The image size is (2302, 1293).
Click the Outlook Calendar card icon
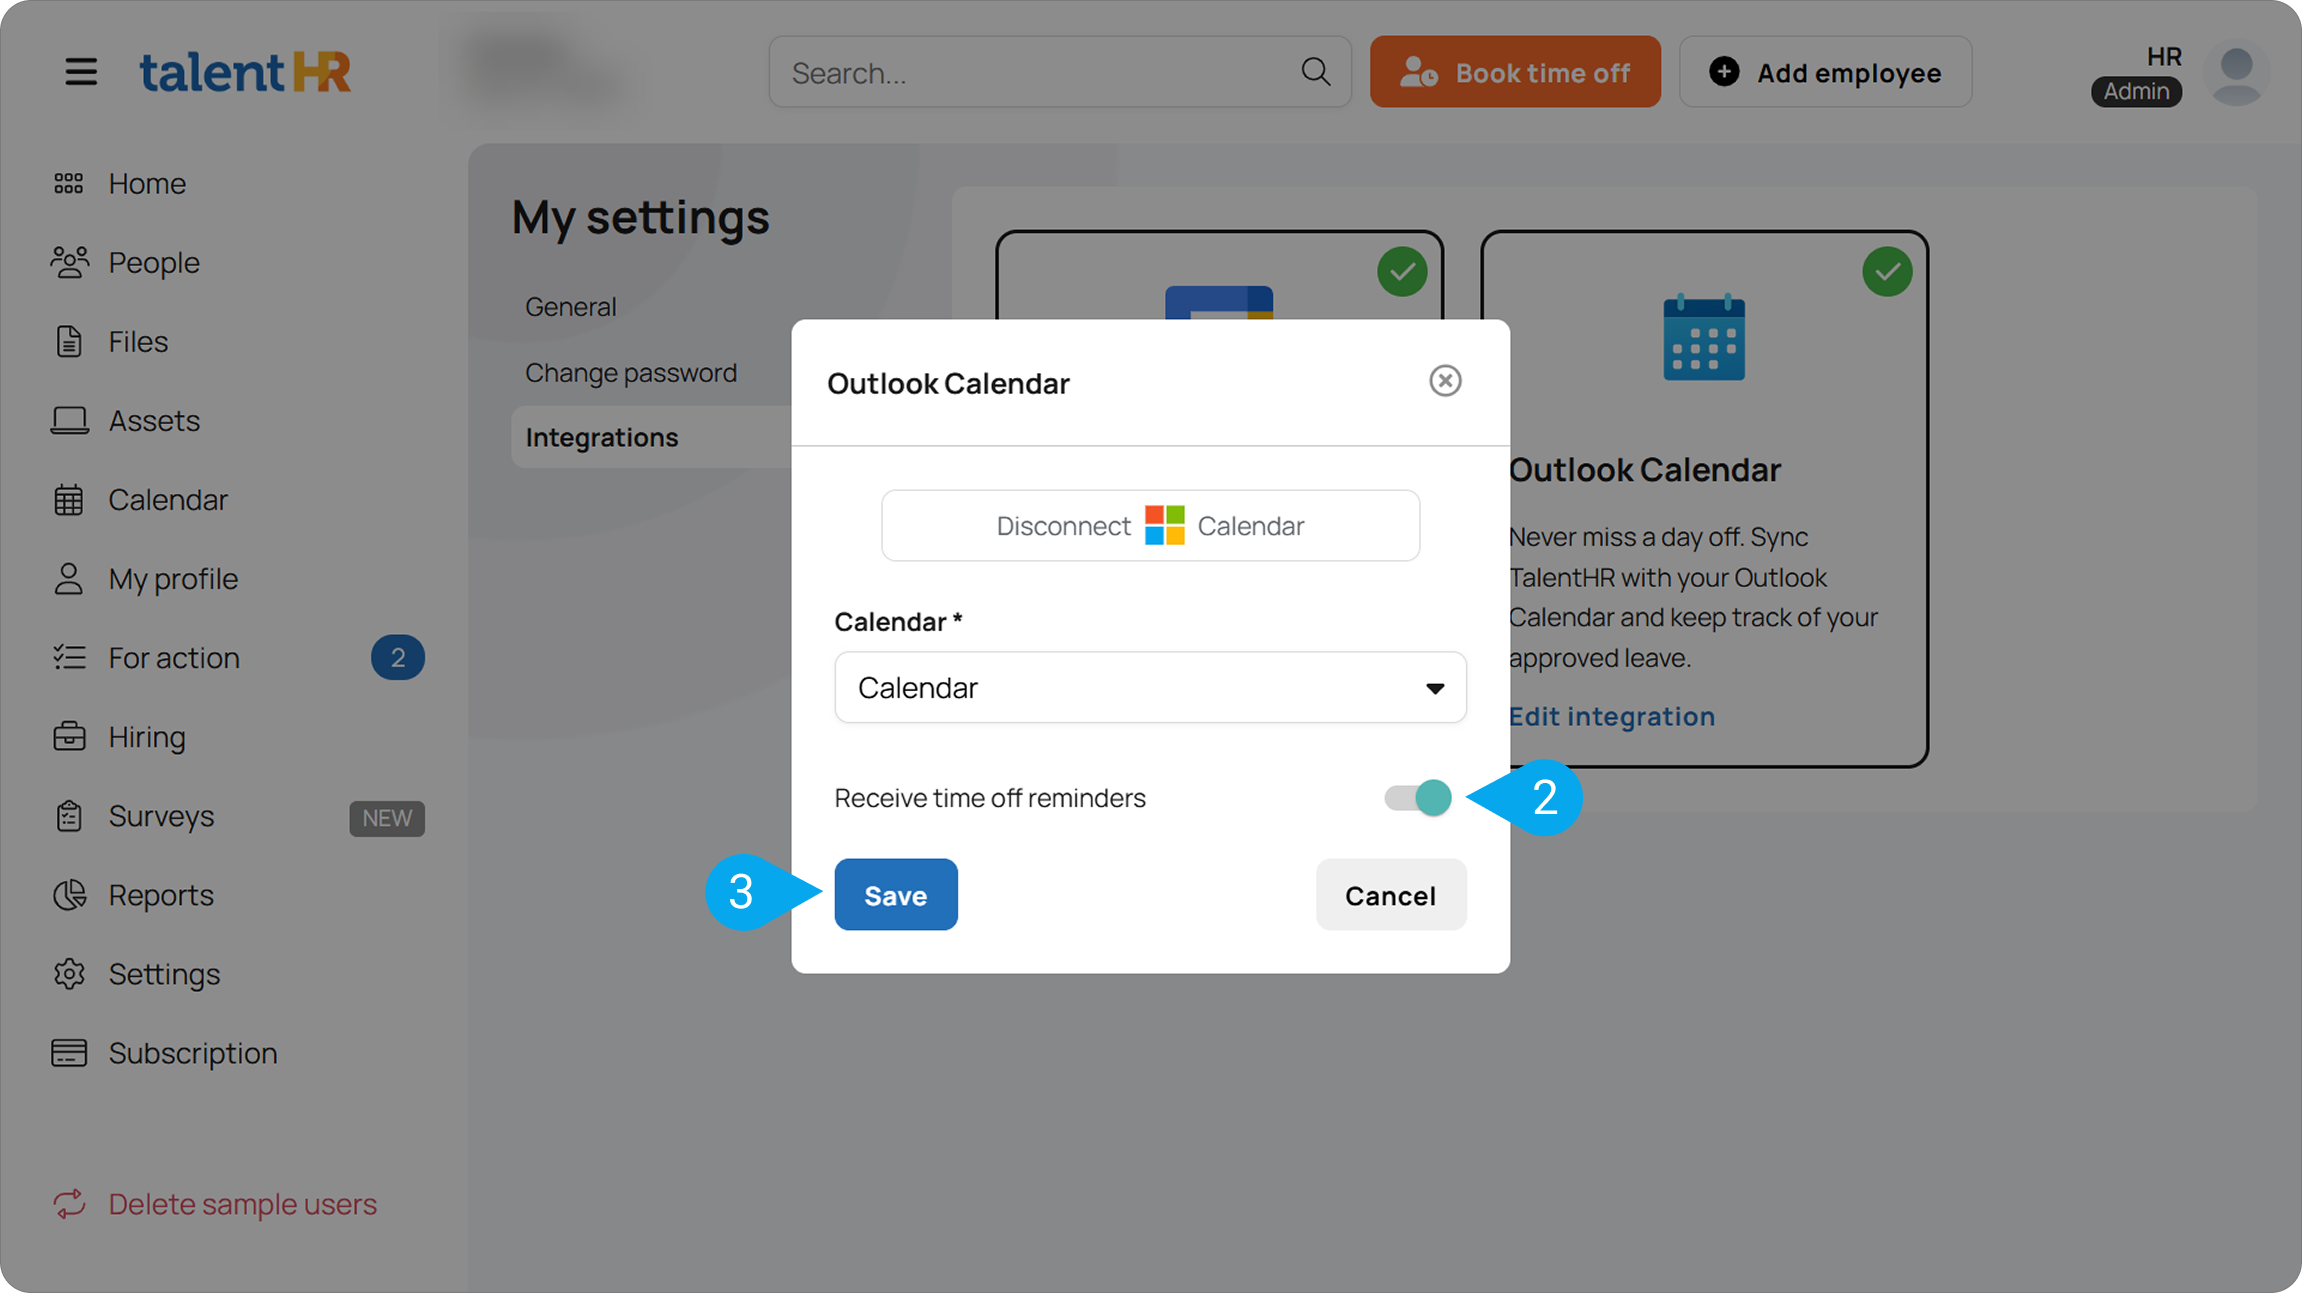[x=1704, y=338]
